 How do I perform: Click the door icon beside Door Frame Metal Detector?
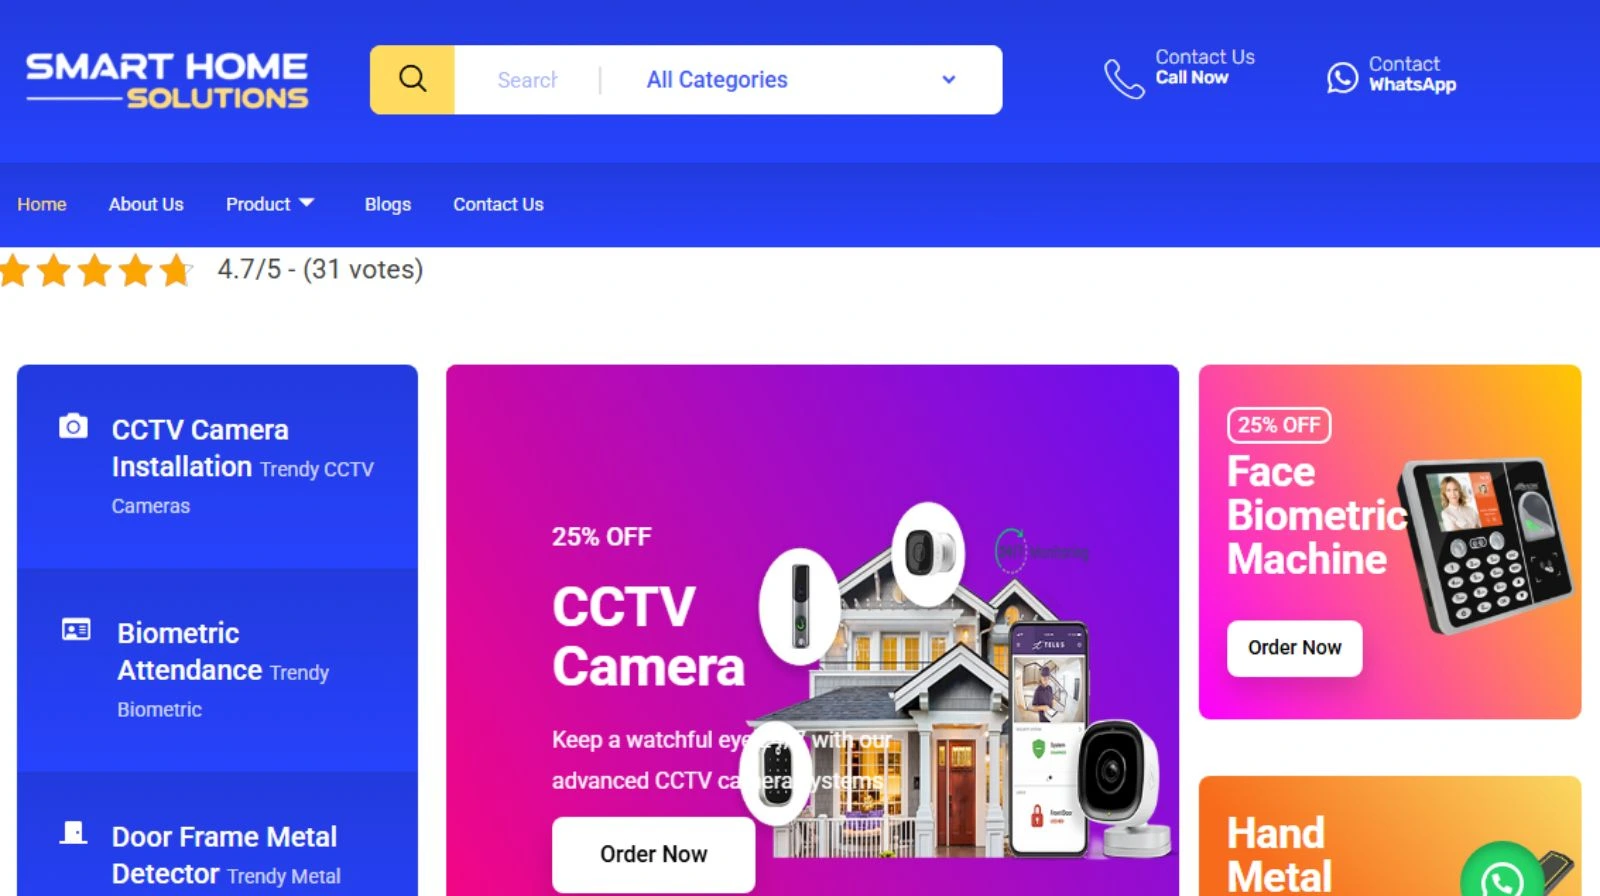(x=73, y=832)
